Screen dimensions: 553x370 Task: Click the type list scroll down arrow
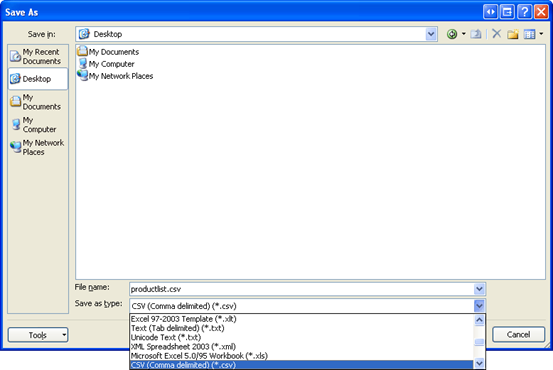tap(479, 363)
